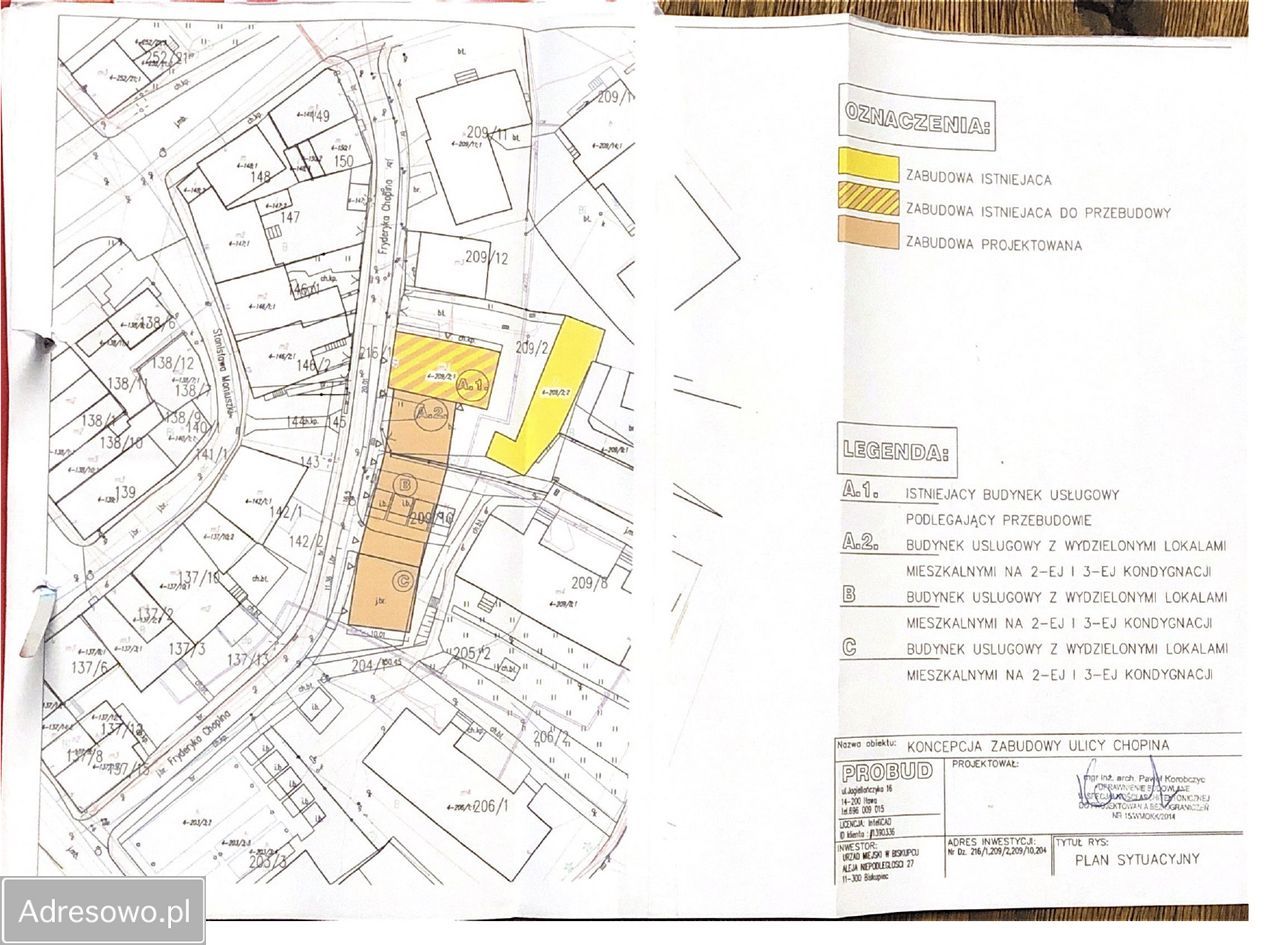Image resolution: width=1280 pixels, height=945 pixels.
Task: Click parcel number 206/1 on the map
Action: [x=490, y=806]
